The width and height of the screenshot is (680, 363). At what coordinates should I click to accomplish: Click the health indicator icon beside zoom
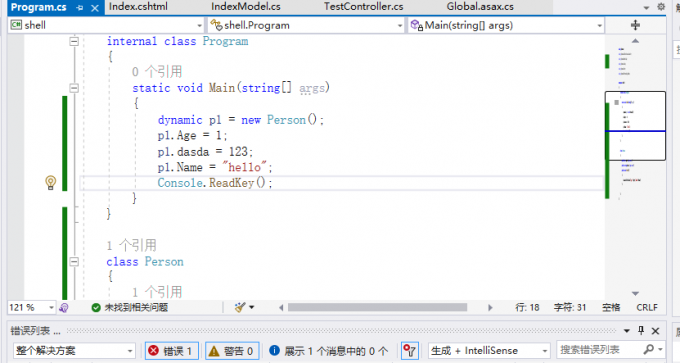pos(64,308)
